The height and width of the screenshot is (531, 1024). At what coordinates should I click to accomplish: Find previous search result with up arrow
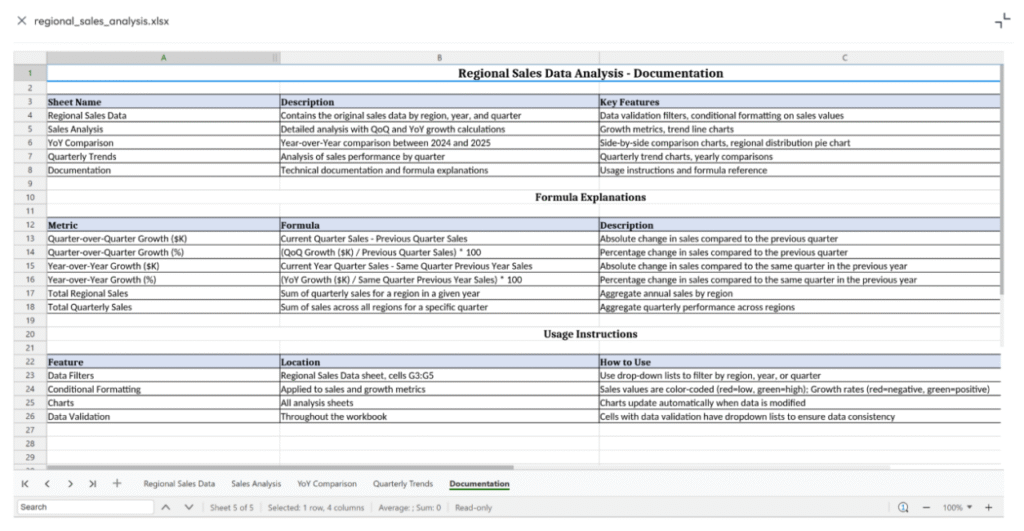click(165, 508)
